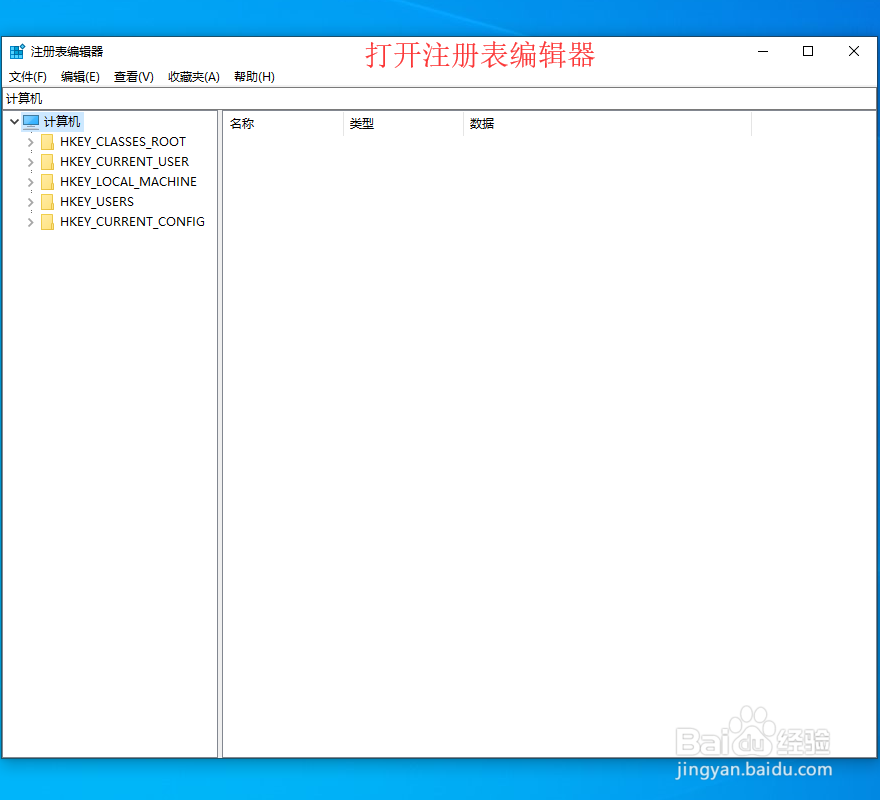Viewport: 880px width, 800px height.
Task: Expand the HKEY_CURRENT_CONFIG key
Action: 31,222
